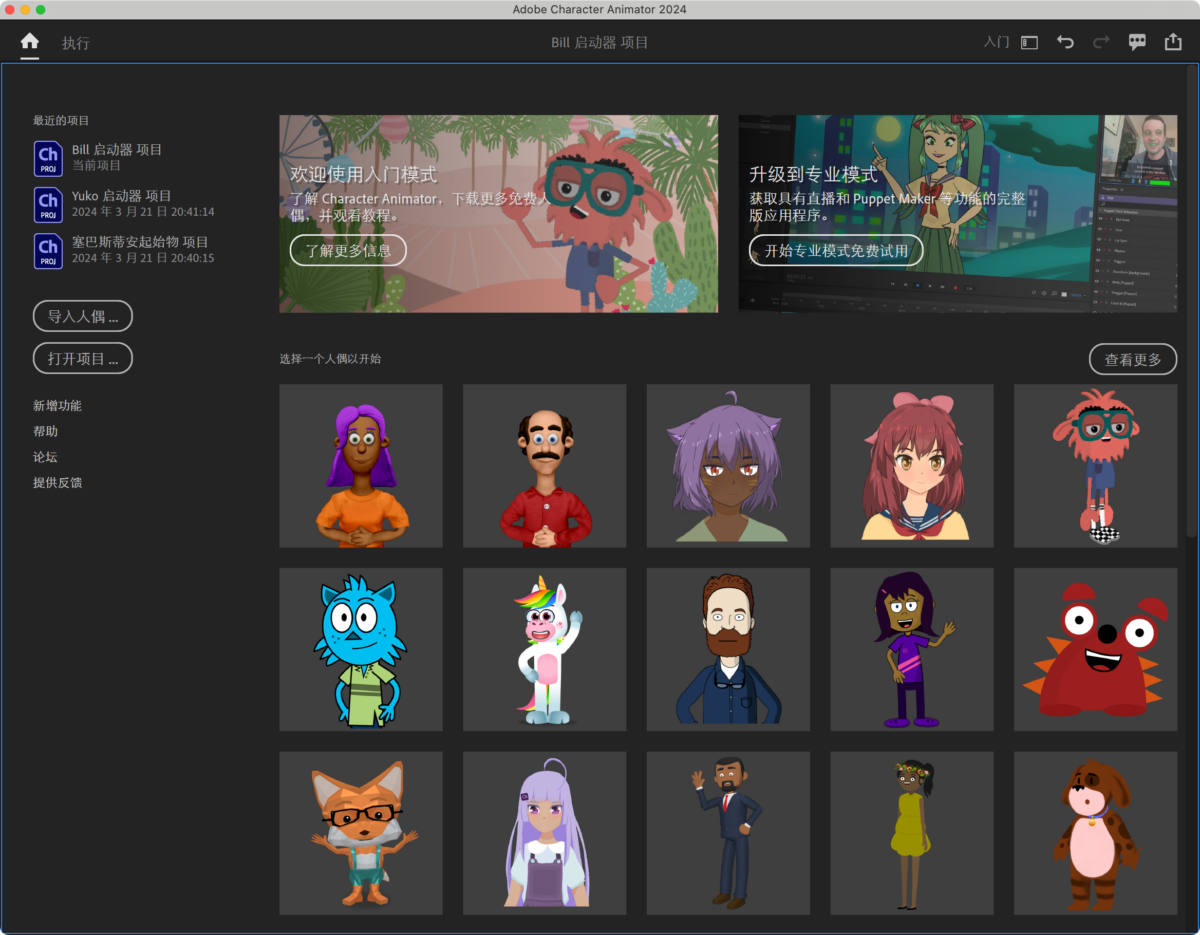Viewport: 1200px width, 935px height.
Task: Open the 塞巴斯蒂安起始物 项目 recent project
Action: 124,249
